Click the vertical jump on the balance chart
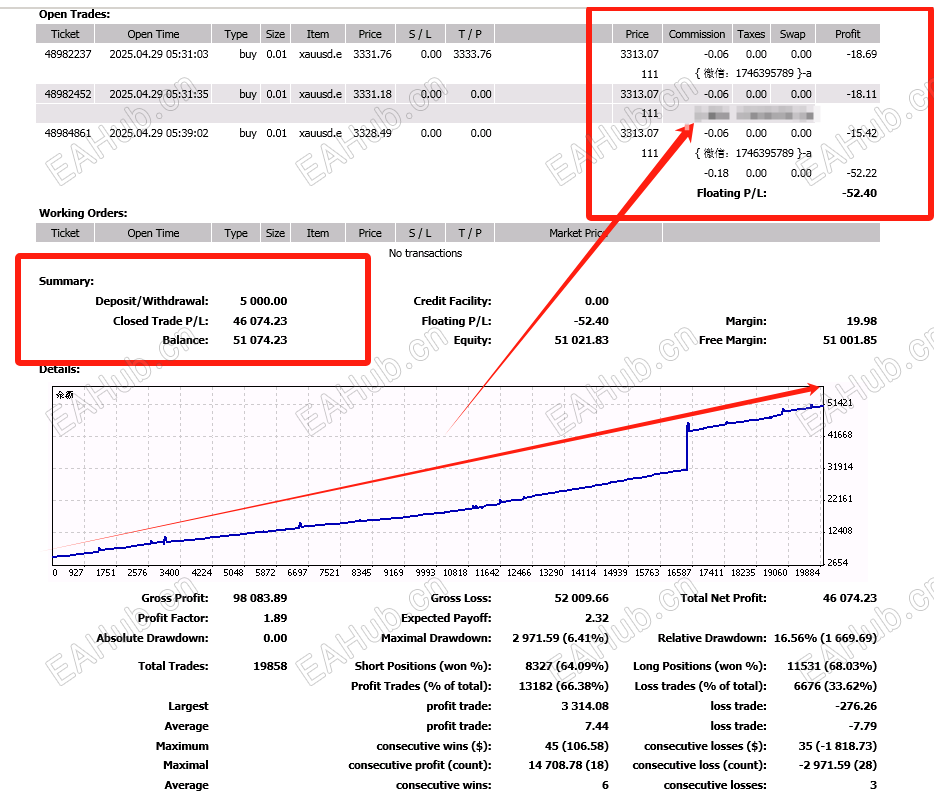 click(687, 448)
